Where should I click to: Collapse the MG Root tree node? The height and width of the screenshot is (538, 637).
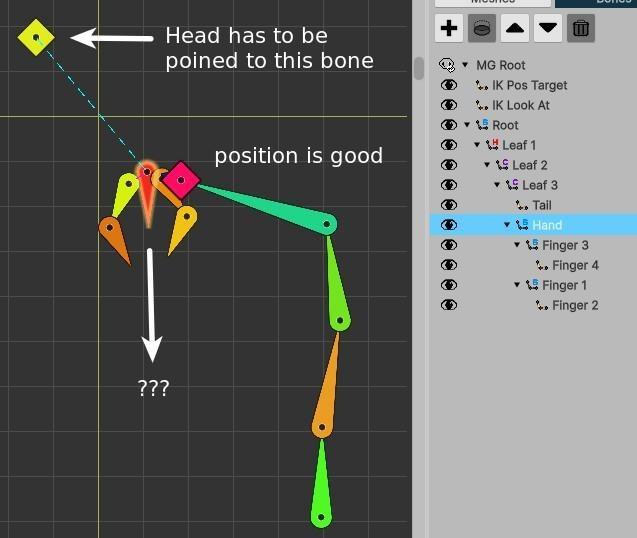467,65
